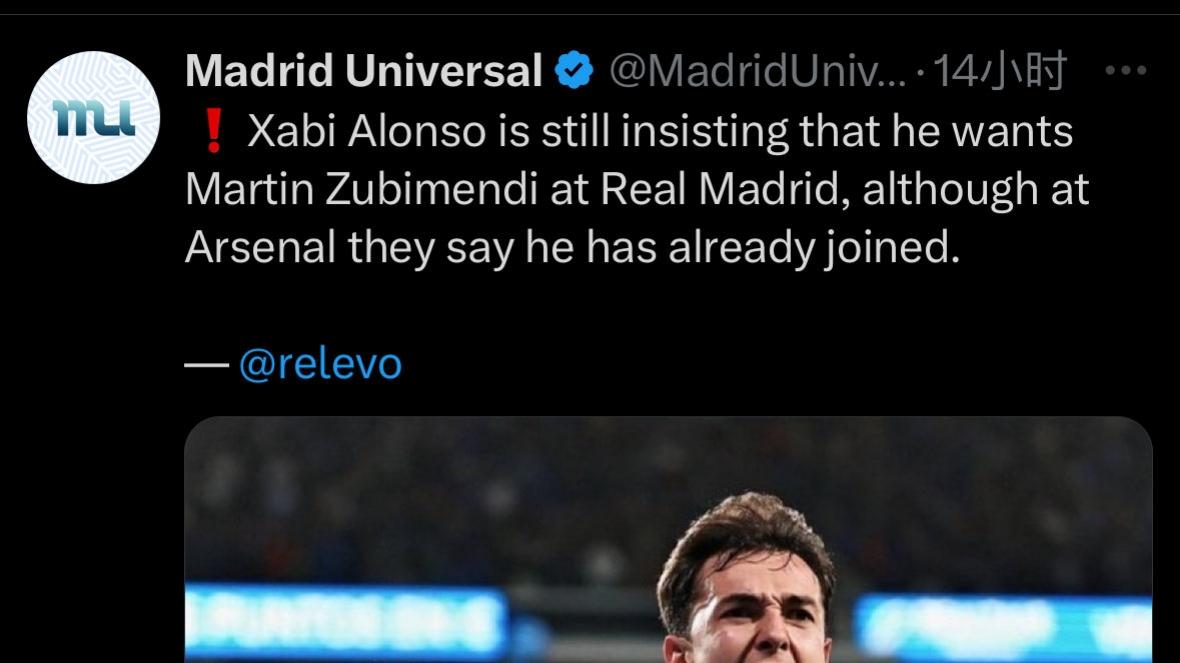Click the mu logo text inside avatar
Viewport: 1180px width, 663px height.
click(94, 119)
